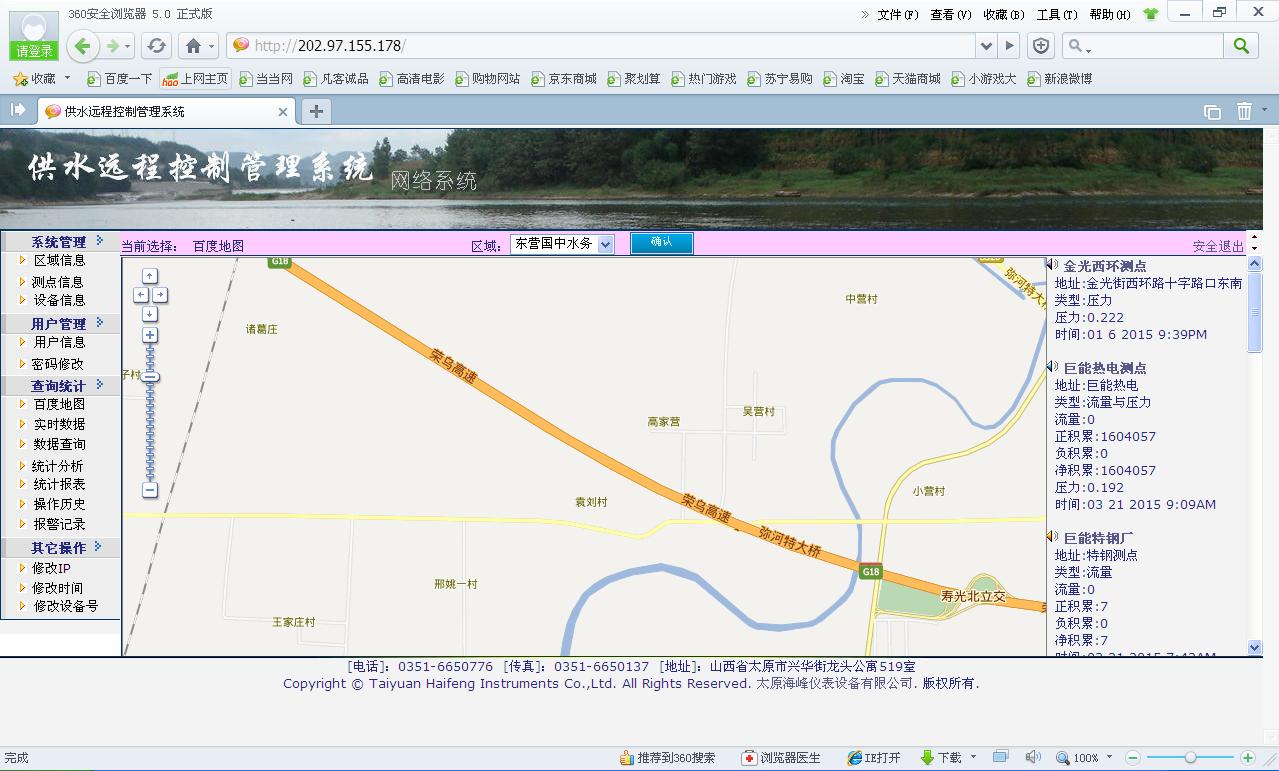Click the status bar page zoom slider
The image size is (1279, 771).
click(1190, 758)
